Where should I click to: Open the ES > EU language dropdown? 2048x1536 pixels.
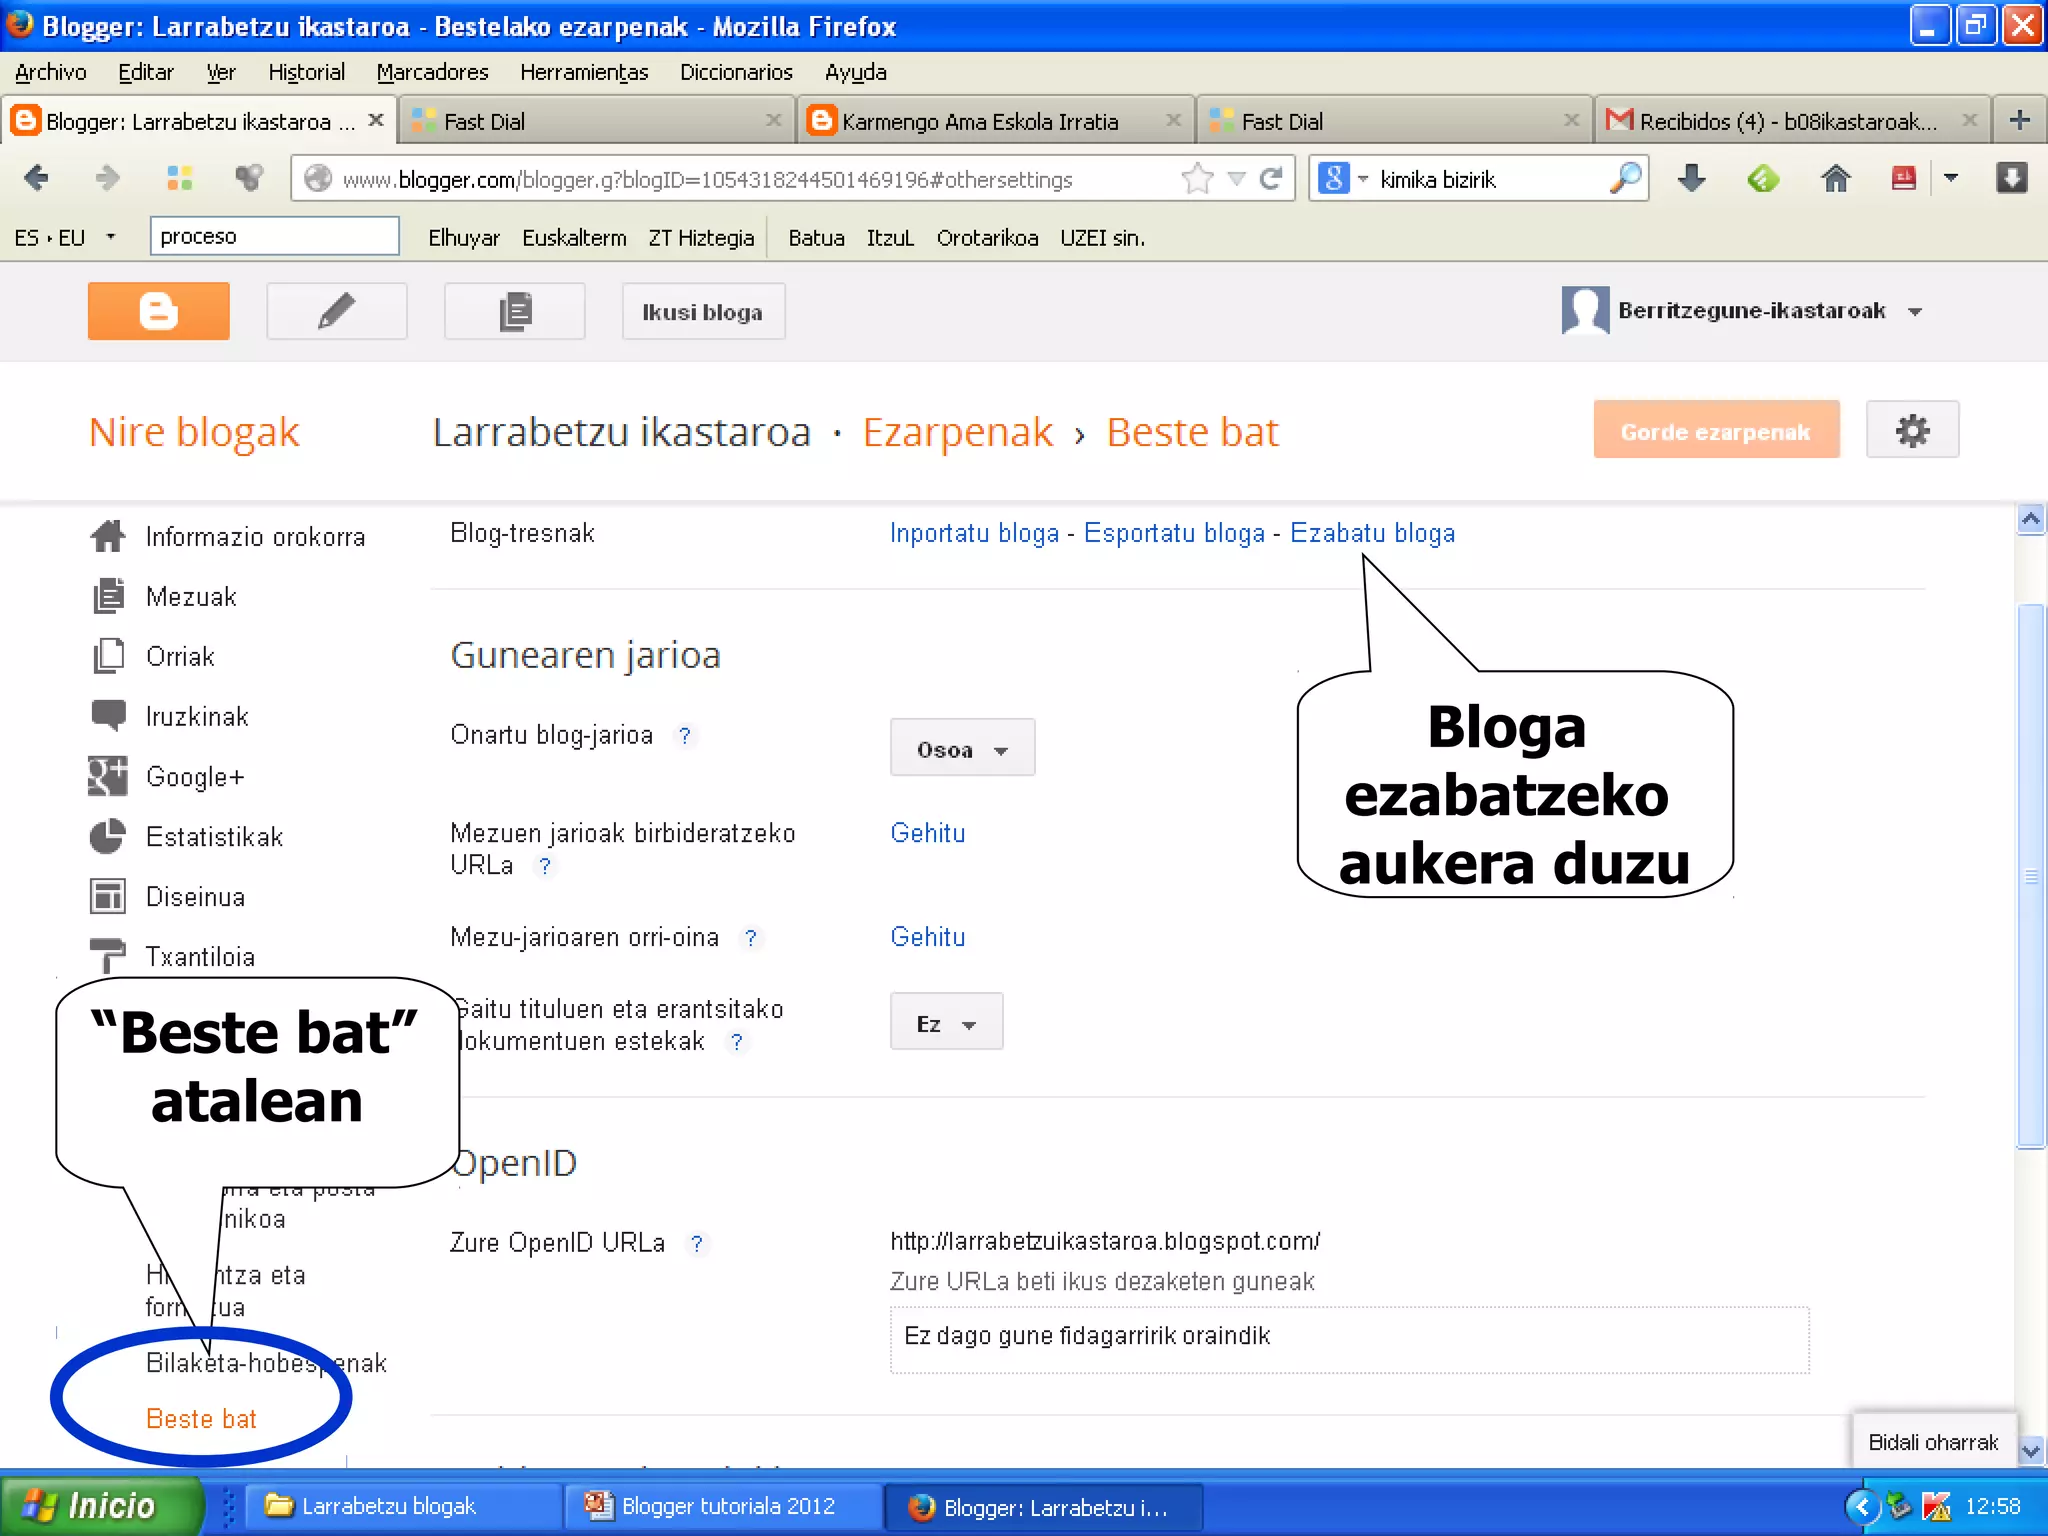coord(111,237)
